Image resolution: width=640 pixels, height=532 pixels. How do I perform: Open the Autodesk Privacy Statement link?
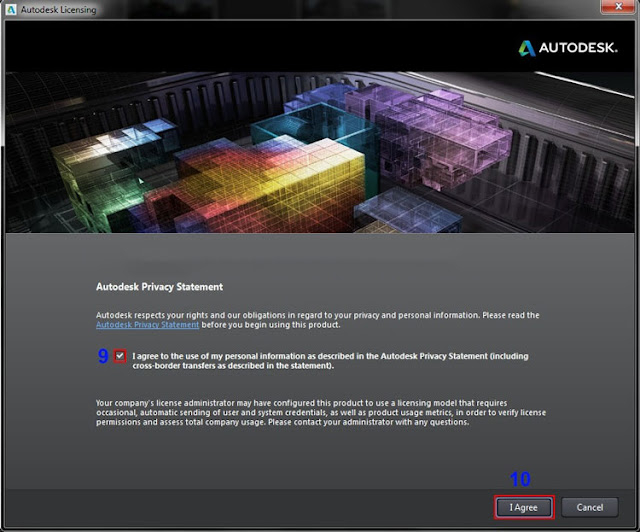pyautogui.click(x=147, y=325)
